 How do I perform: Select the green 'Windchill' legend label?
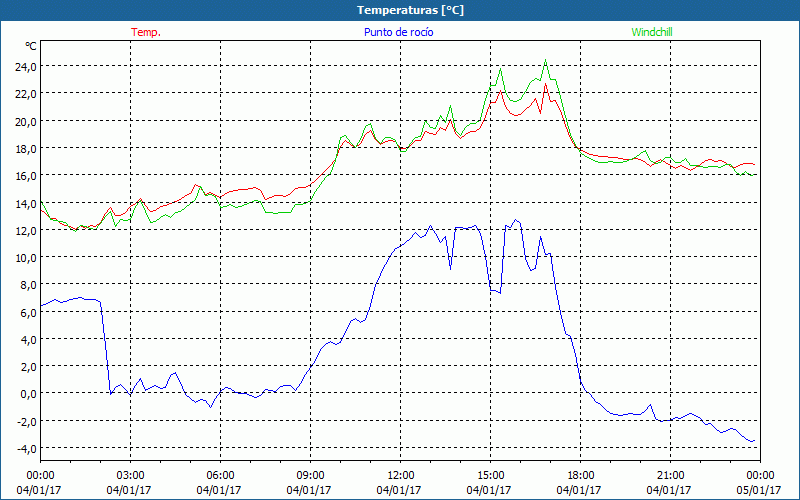pyautogui.click(x=652, y=32)
